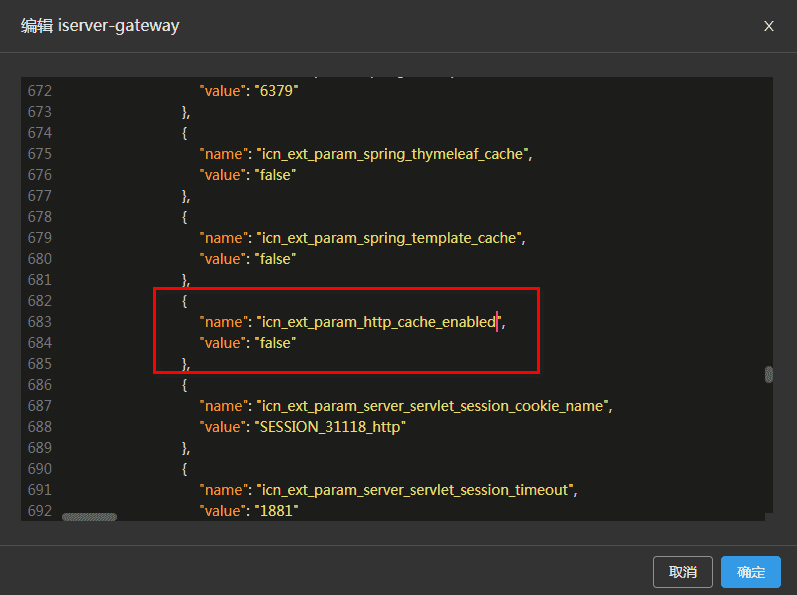
Task: Click the "false" value on line 676
Action: pos(275,175)
